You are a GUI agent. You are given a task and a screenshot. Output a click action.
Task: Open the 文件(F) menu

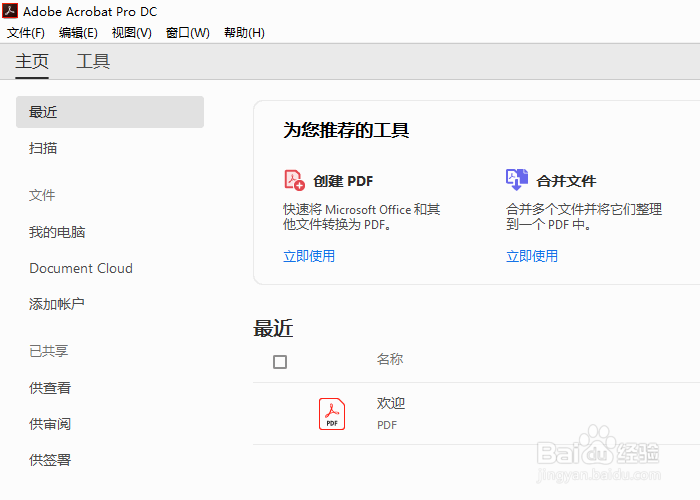click(26, 33)
